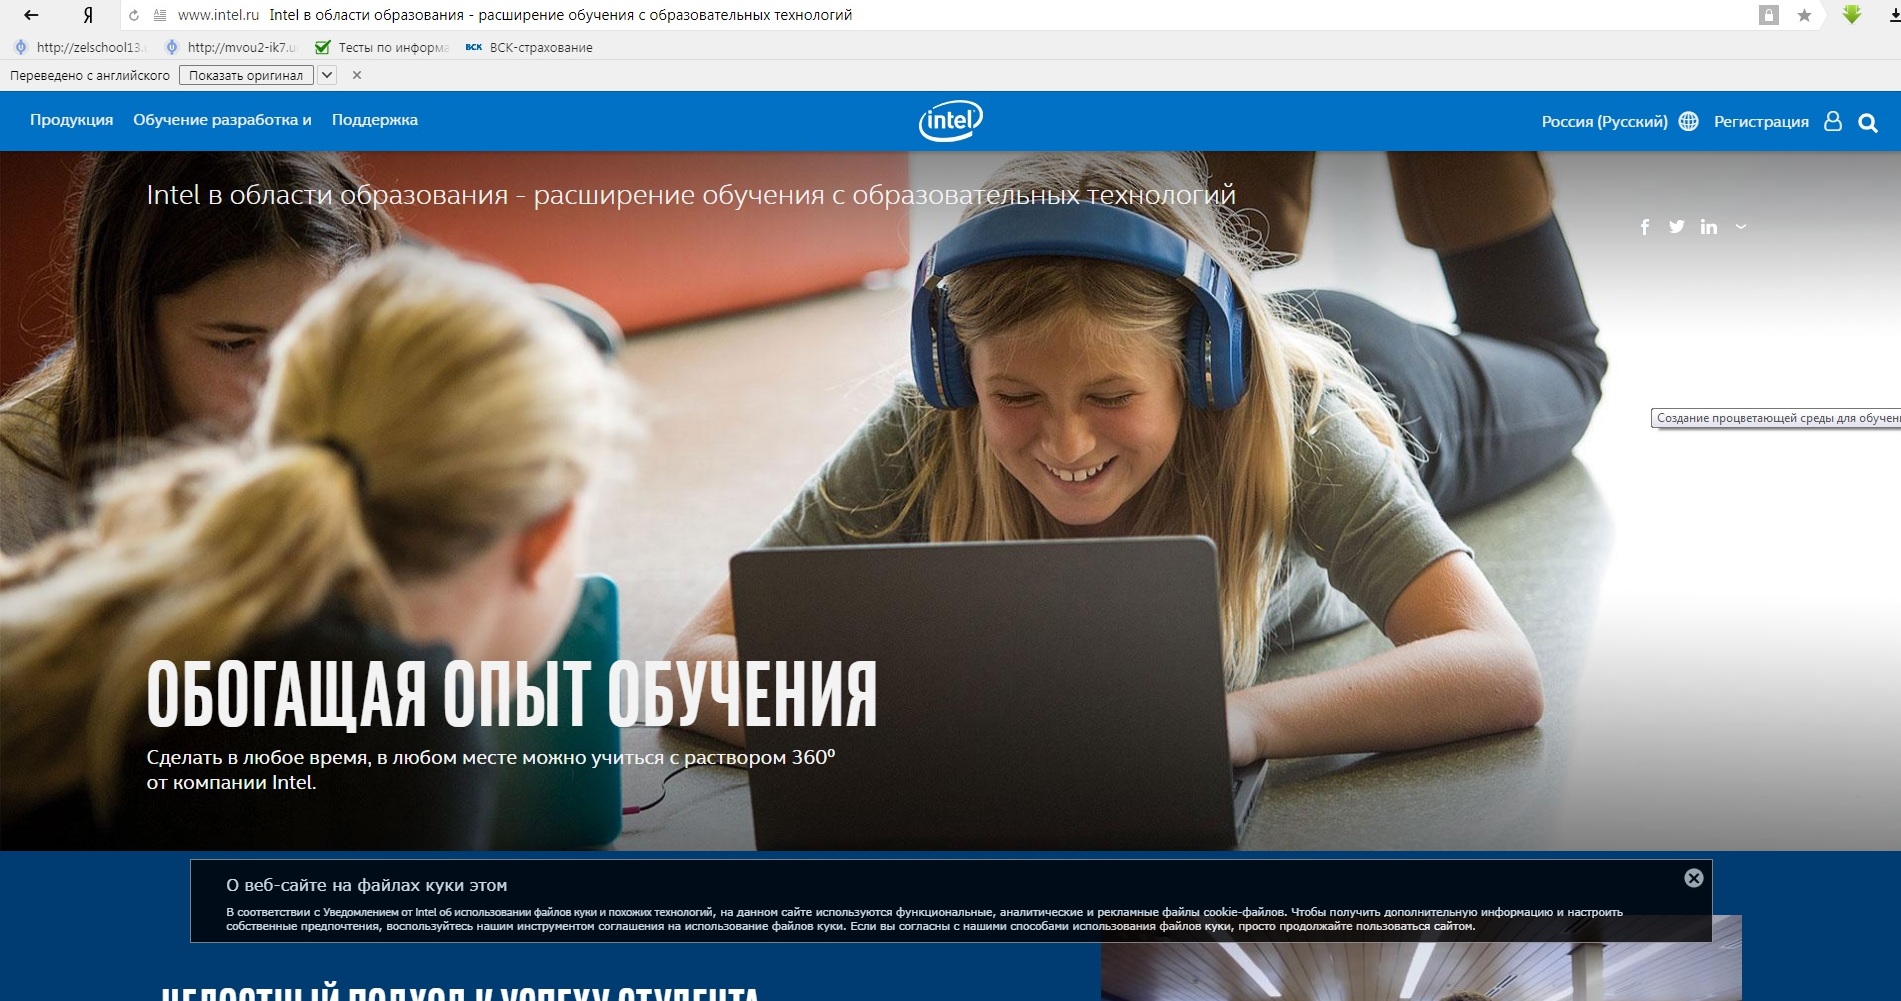Open downloads via the green arrow icon
1901x1001 pixels.
pyautogui.click(x=1852, y=14)
